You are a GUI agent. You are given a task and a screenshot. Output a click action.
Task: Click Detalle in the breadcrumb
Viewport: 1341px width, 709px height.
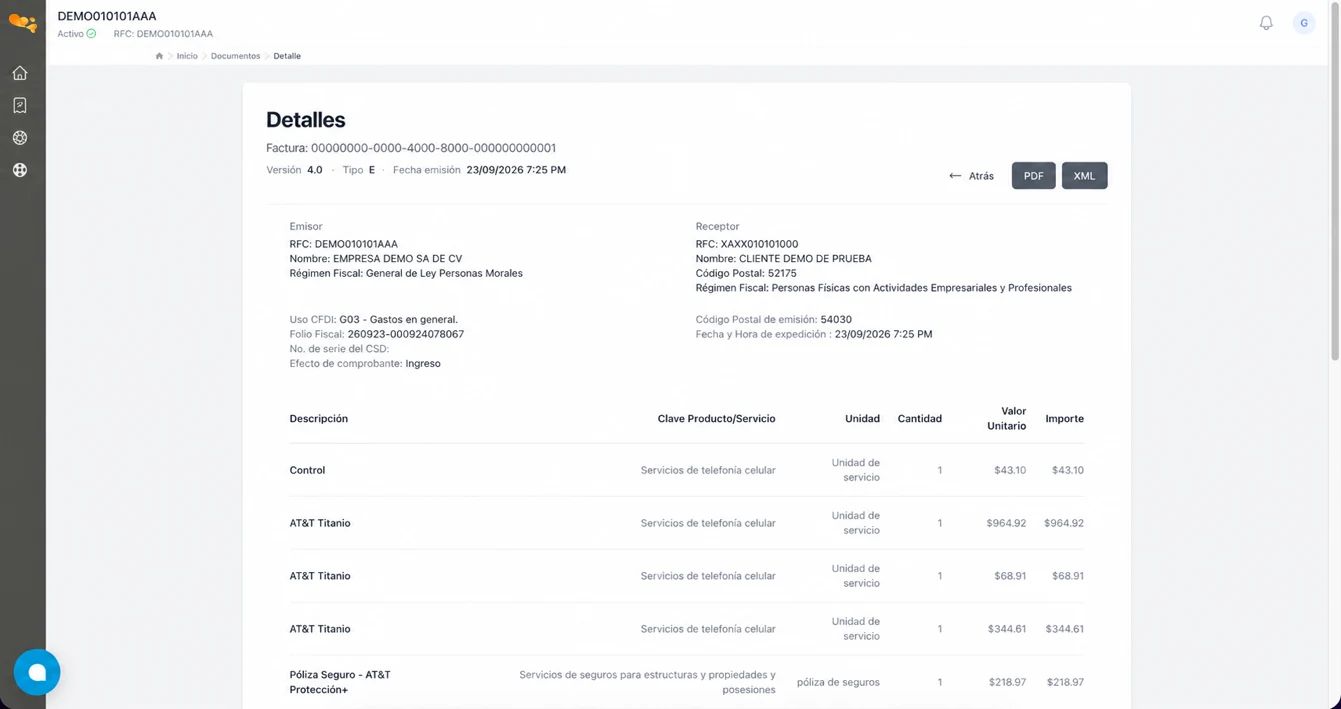pyautogui.click(x=287, y=56)
